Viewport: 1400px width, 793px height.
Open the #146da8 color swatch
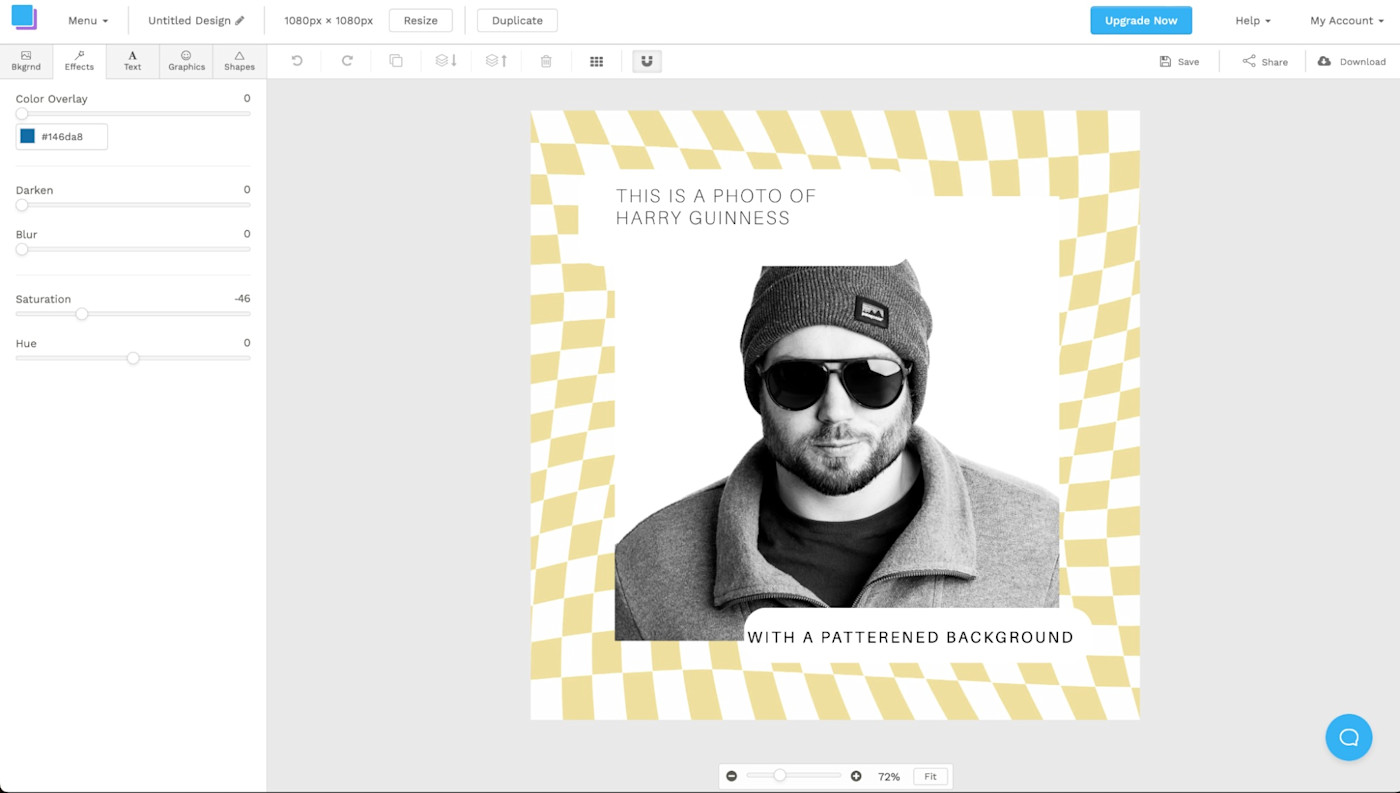28,136
